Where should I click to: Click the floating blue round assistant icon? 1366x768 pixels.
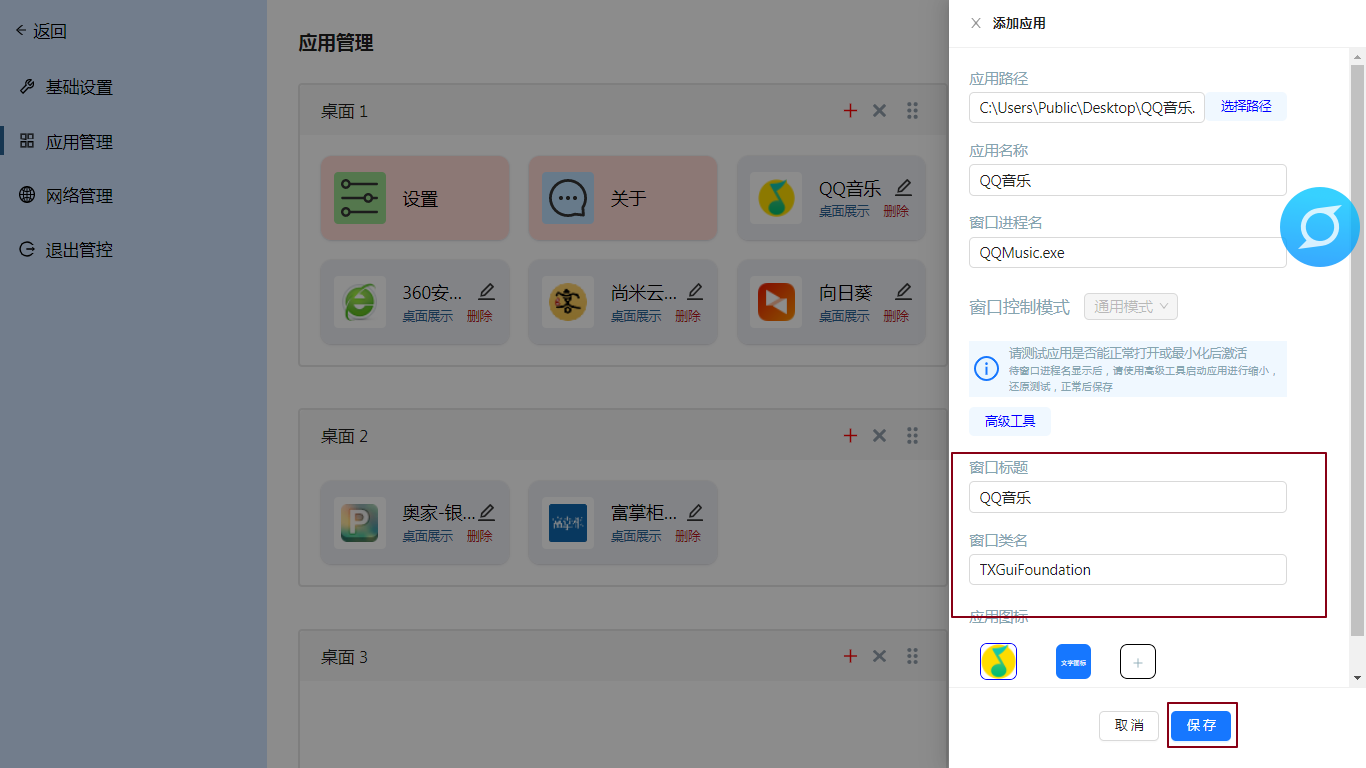(x=1320, y=227)
